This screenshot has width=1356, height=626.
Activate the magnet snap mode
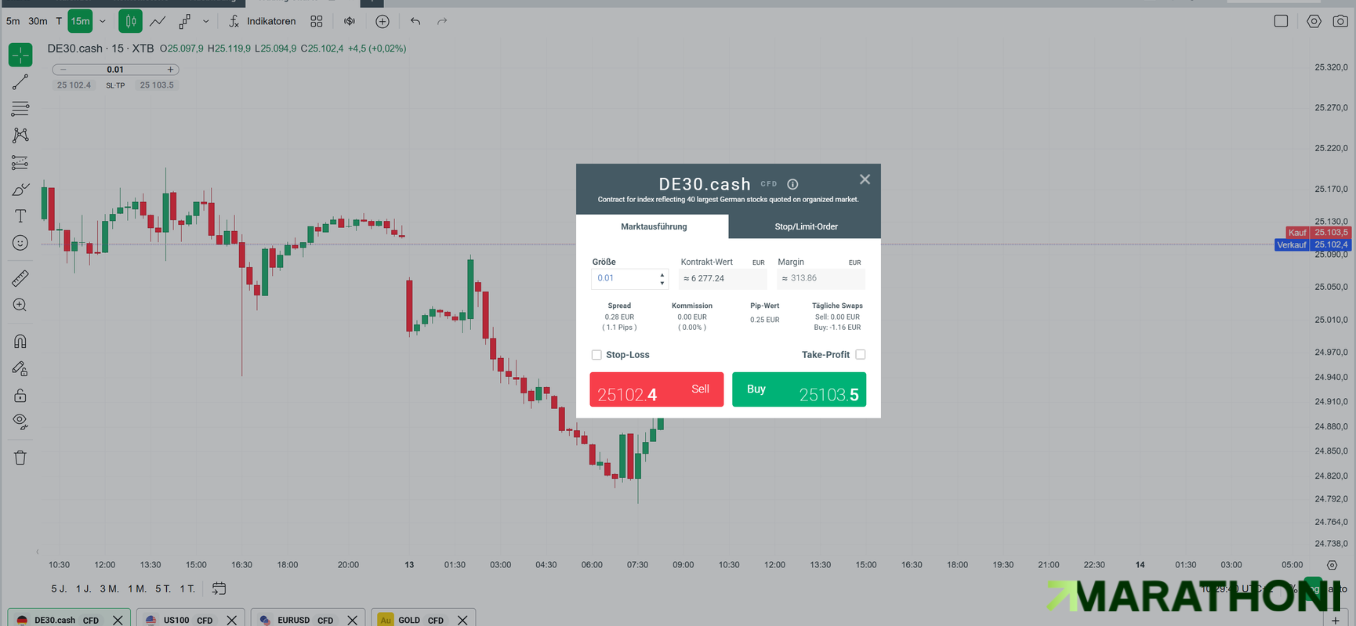[x=20, y=342]
